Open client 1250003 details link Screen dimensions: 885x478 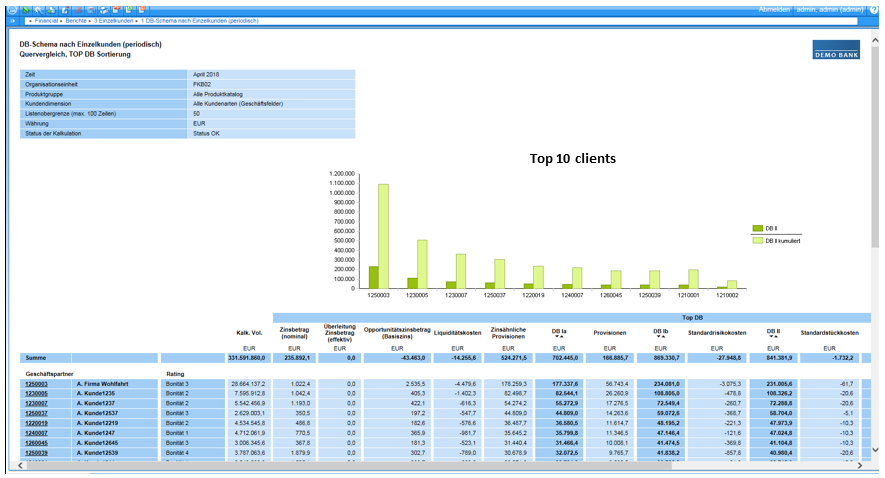point(36,383)
